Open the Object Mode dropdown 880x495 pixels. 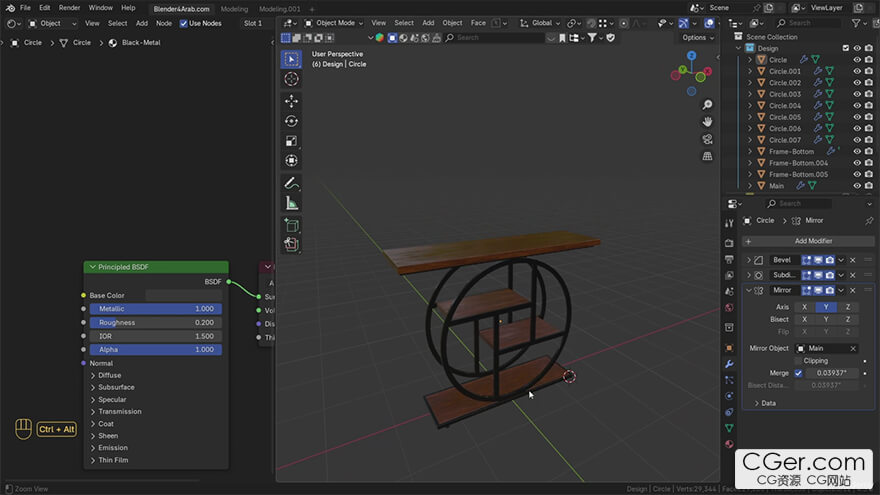tap(334, 23)
